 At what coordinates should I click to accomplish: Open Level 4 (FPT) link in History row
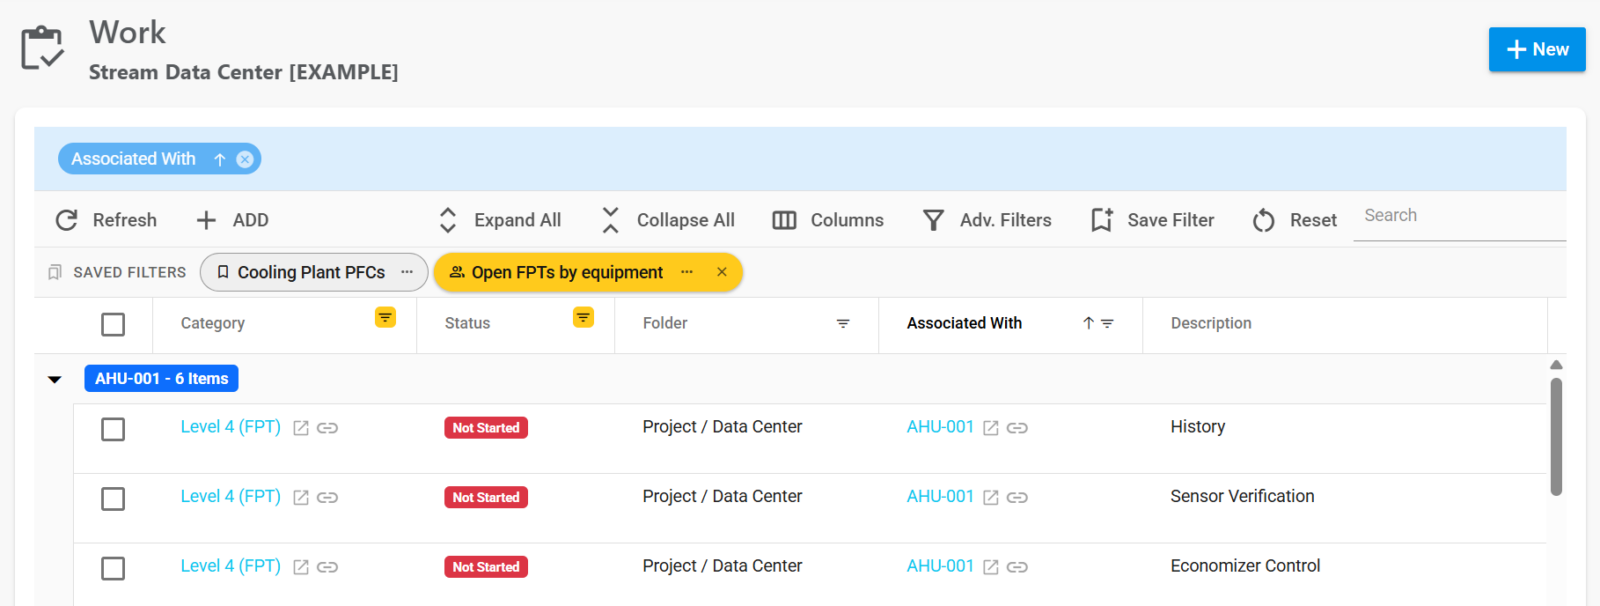230,427
